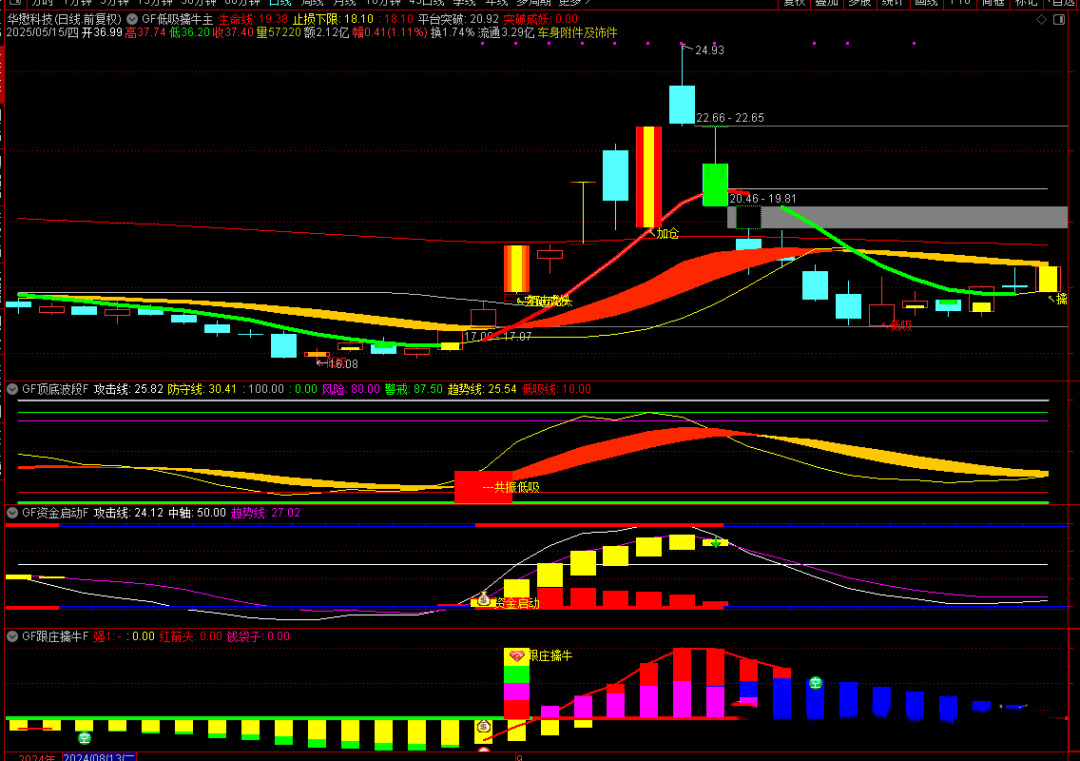Click the diamond restore icon at top right
This screenshot has width=1080, height=761.
point(1042,19)
